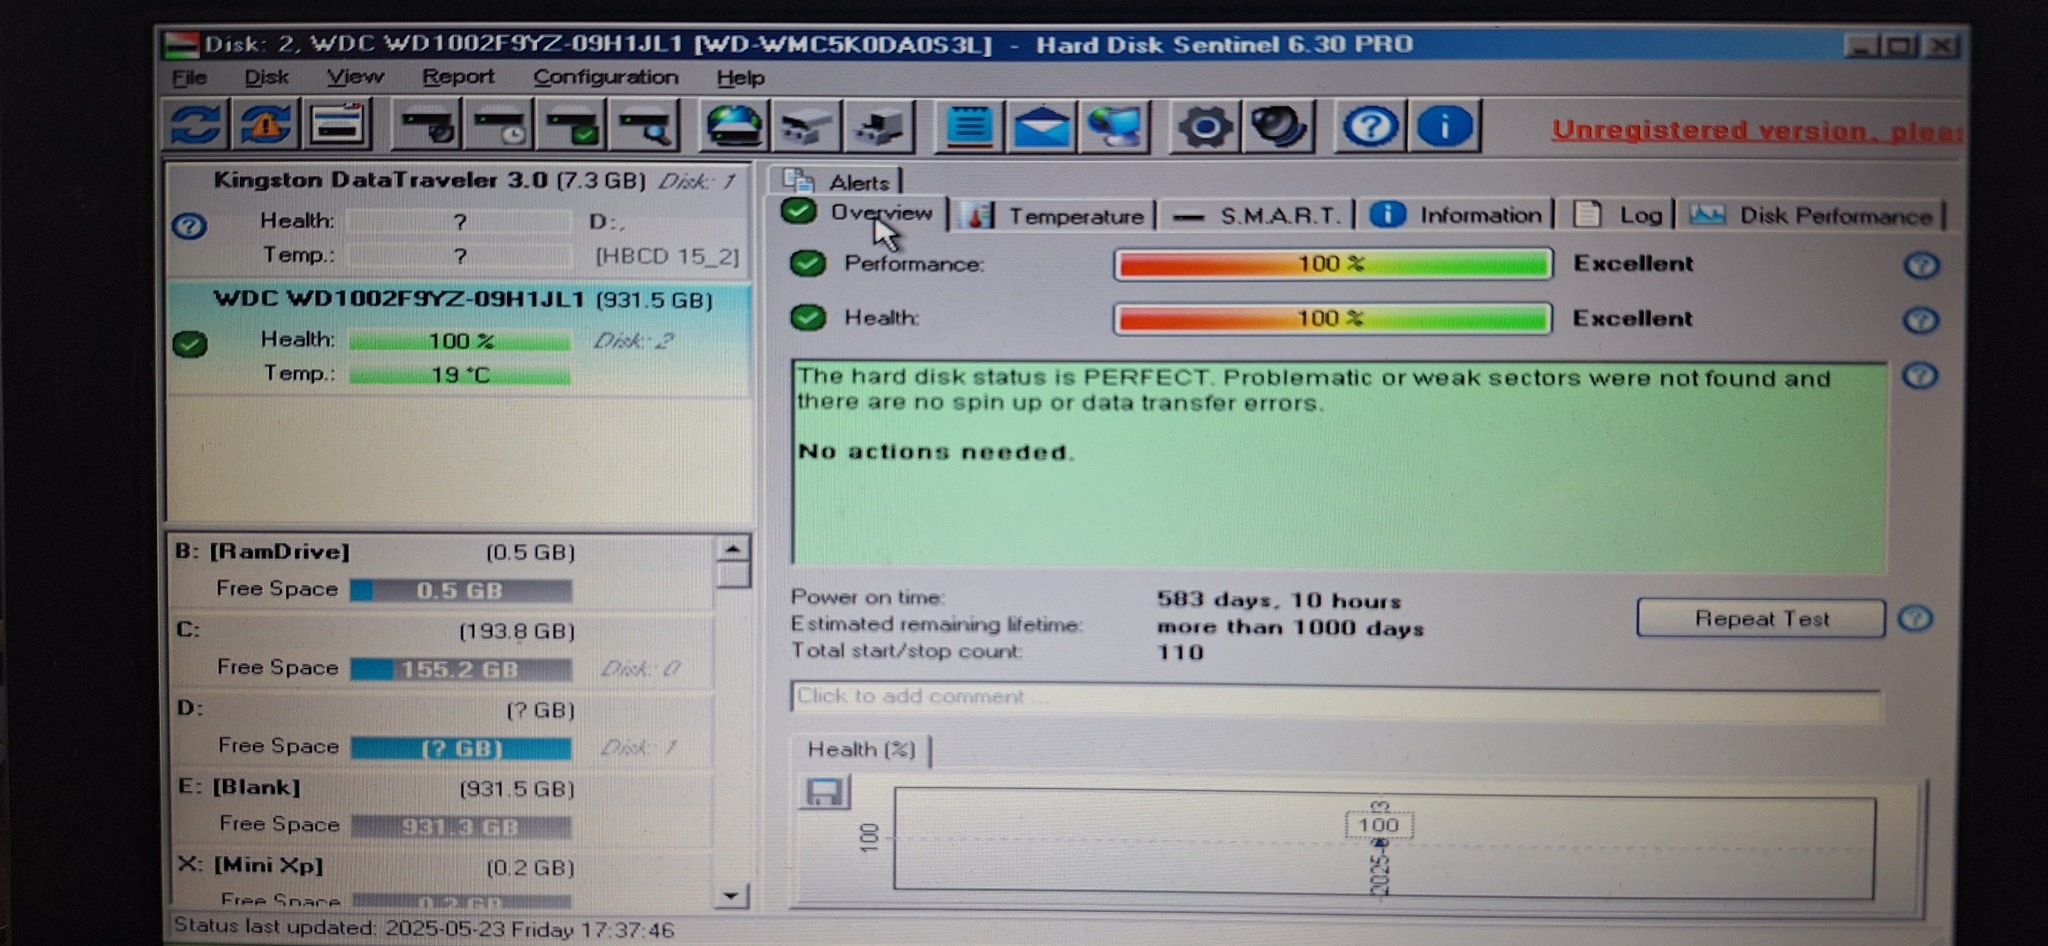Click the B: Free Space 0.5 GB bar

coord(461,590)
